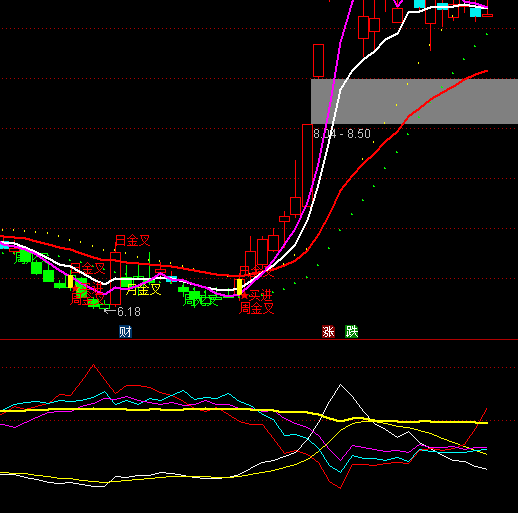Click the green 周死叉 label near chart bottom

click(200, 300)
